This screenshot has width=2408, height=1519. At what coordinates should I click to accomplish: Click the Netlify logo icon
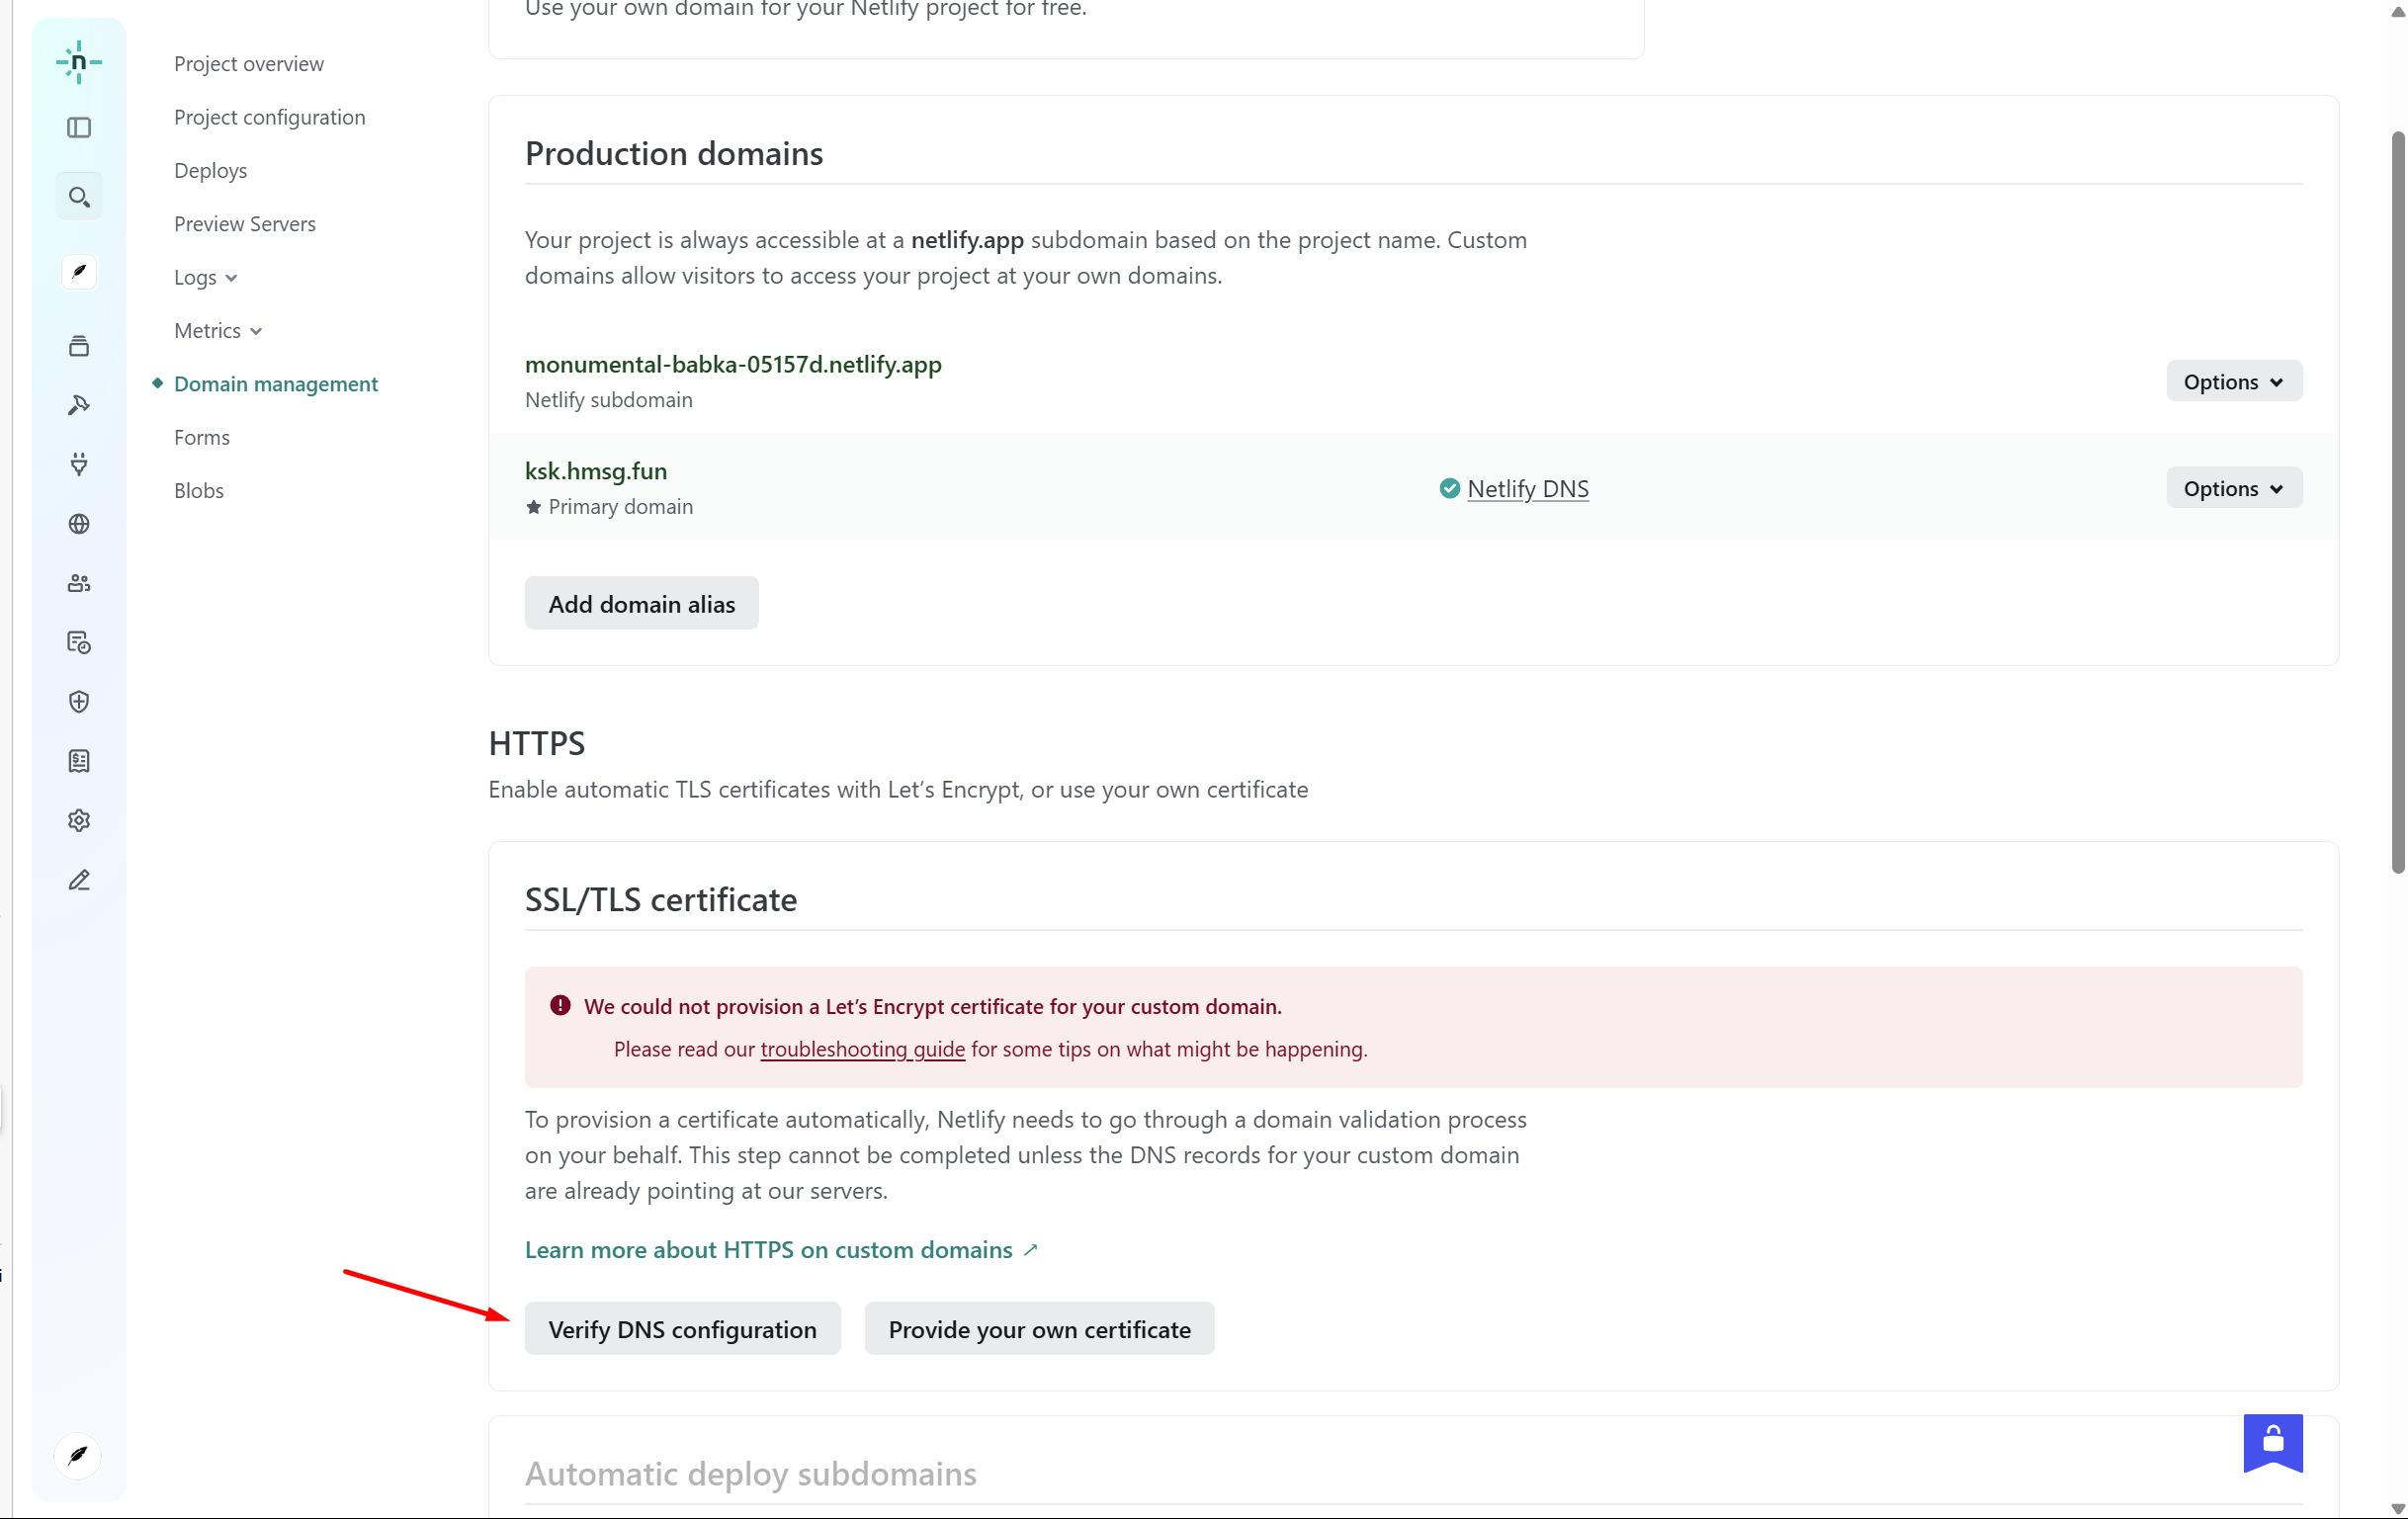tap(78, 62)
